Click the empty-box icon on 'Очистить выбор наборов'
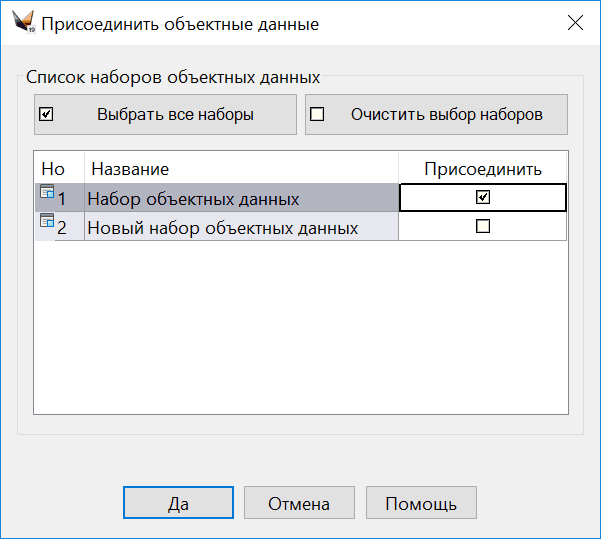 [x=318, y=114]
